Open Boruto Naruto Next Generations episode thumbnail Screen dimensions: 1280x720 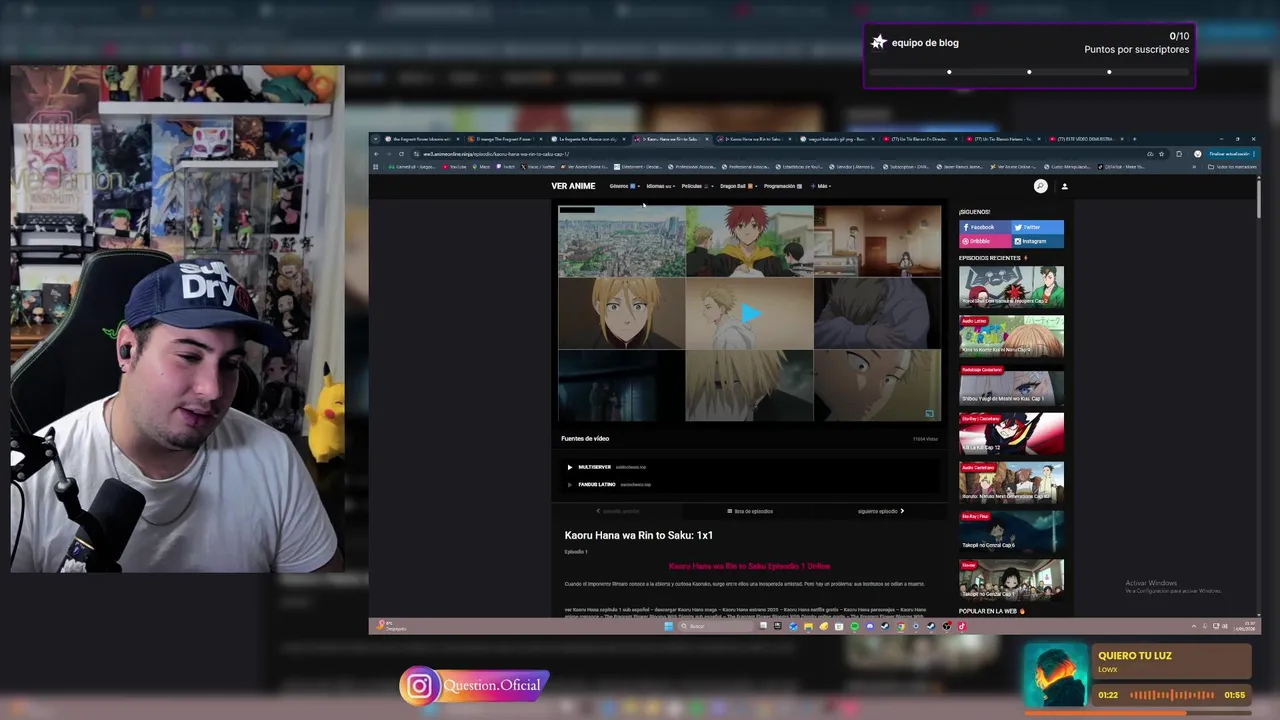[x=1011, y=482]
